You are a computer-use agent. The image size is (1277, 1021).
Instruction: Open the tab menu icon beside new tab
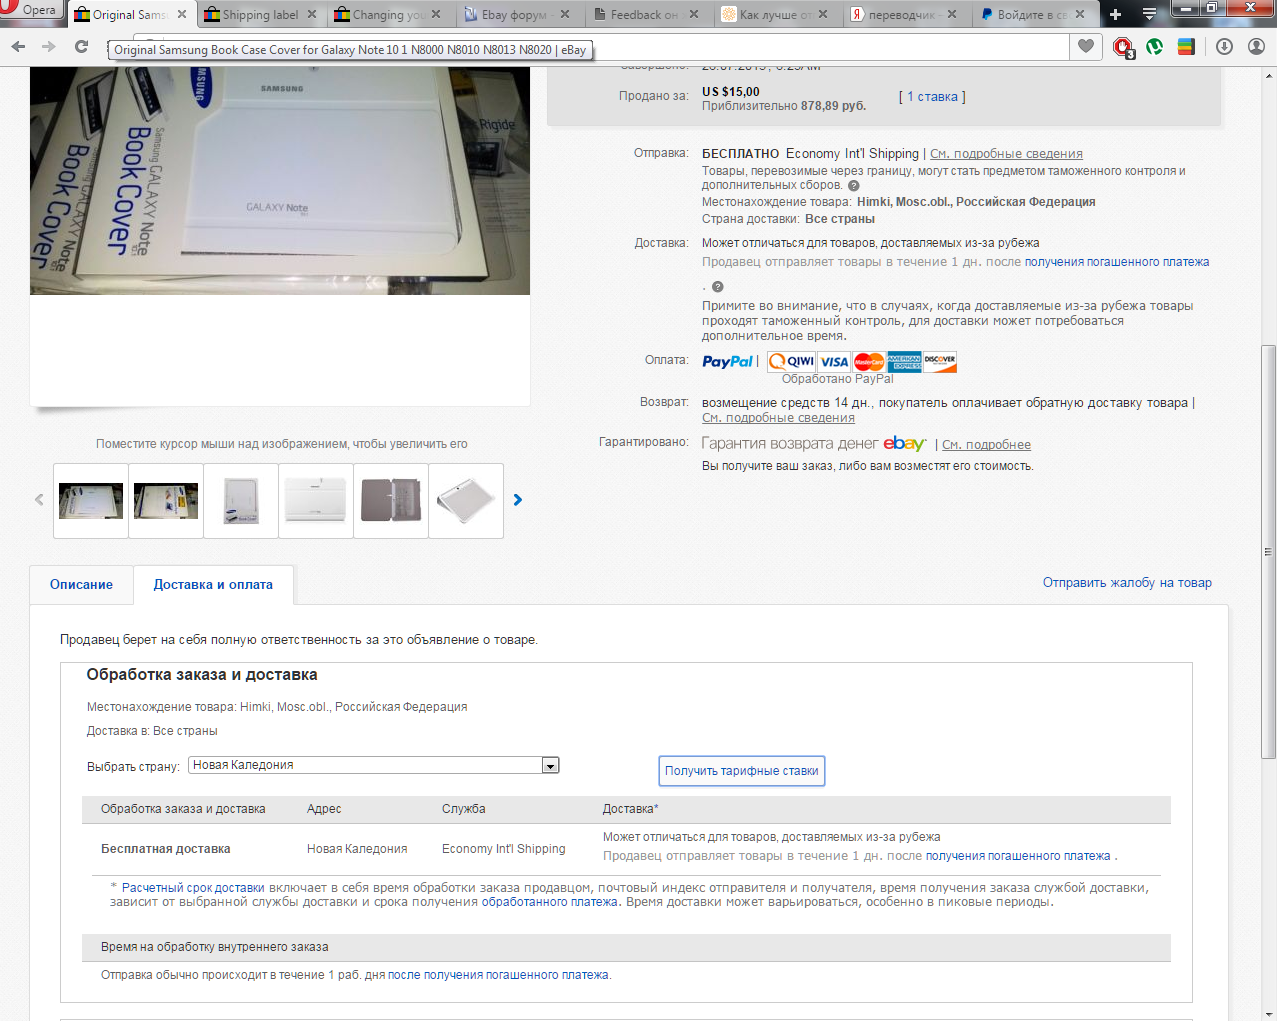[1149, 14]
